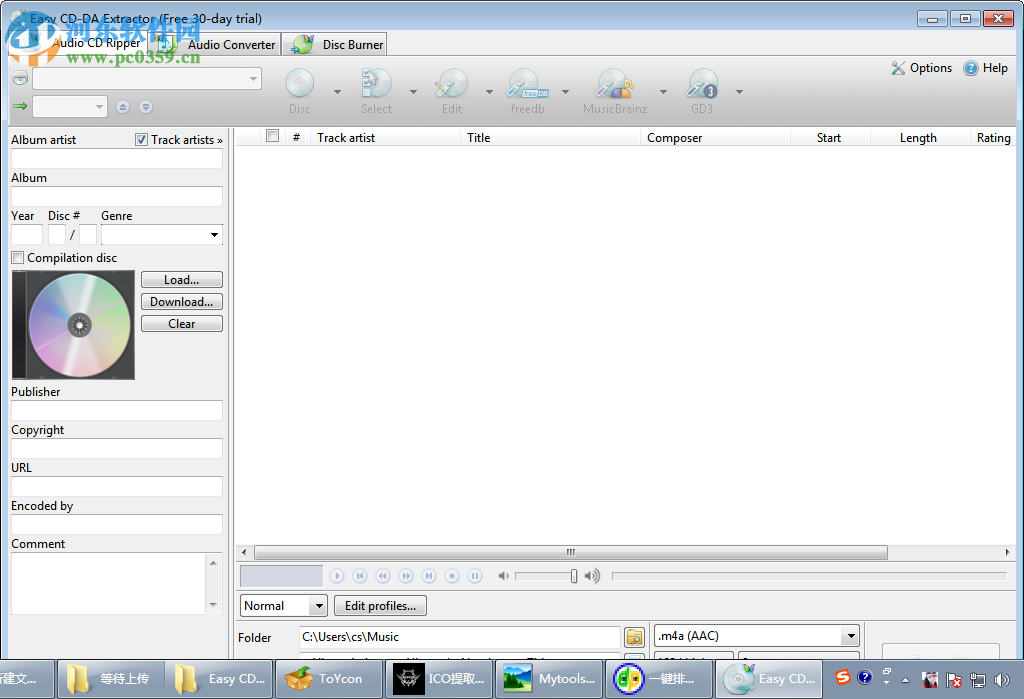The image size is (1024, 699).
Task: Expand the freedb button dropdown arrow
Action: tap(566, 91)
